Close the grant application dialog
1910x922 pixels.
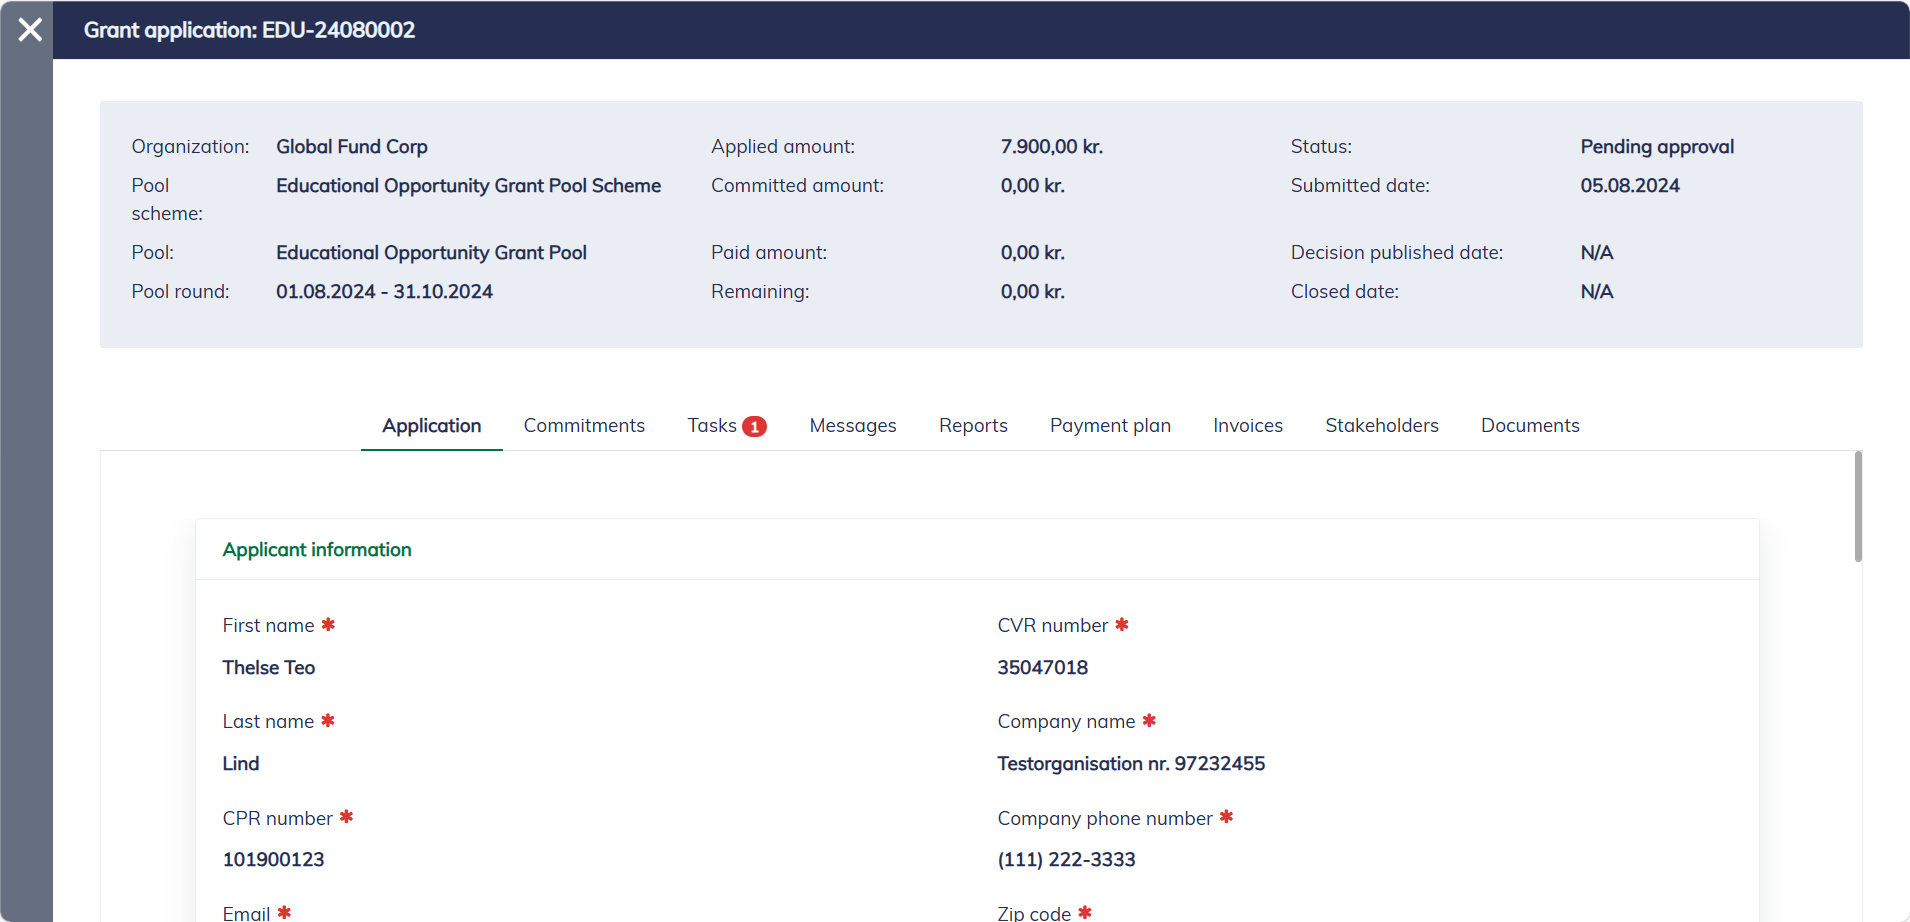point(30,30)
